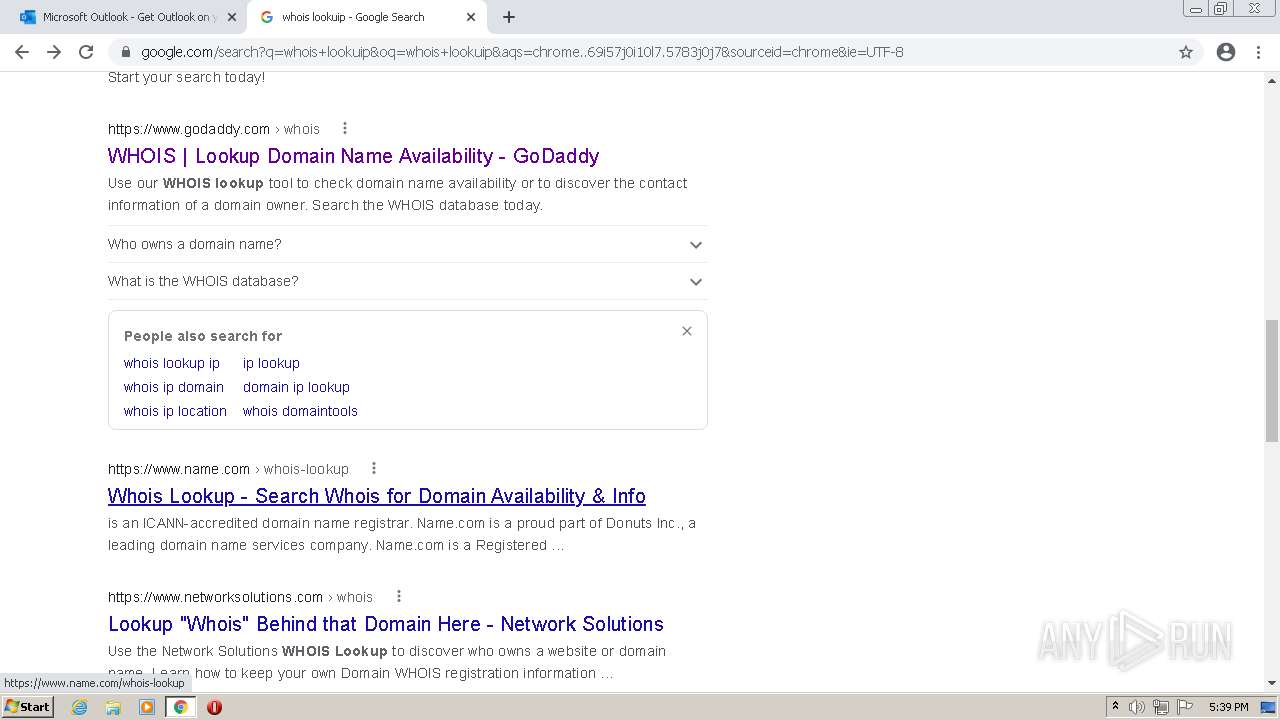
Task: Open the Chrome profile avatar menu
Action: pos(1226,52)
